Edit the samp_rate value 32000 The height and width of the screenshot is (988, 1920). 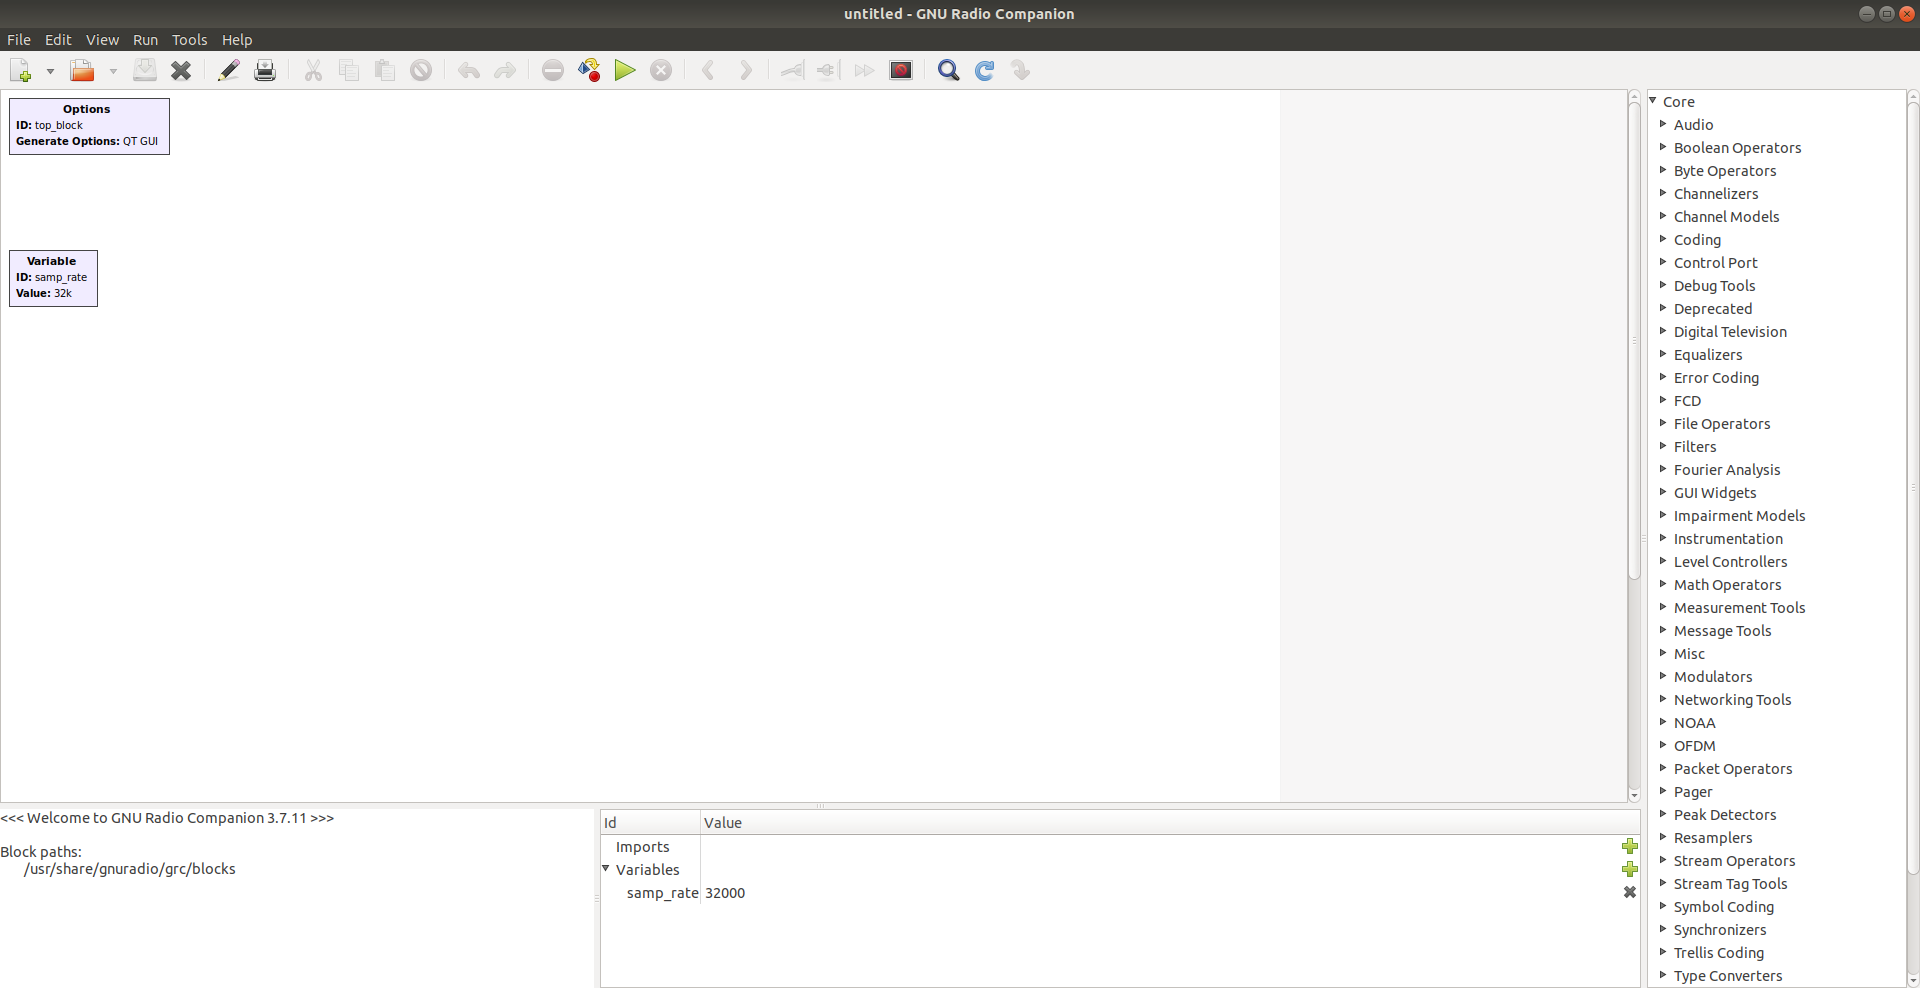[x=725, y=893]
